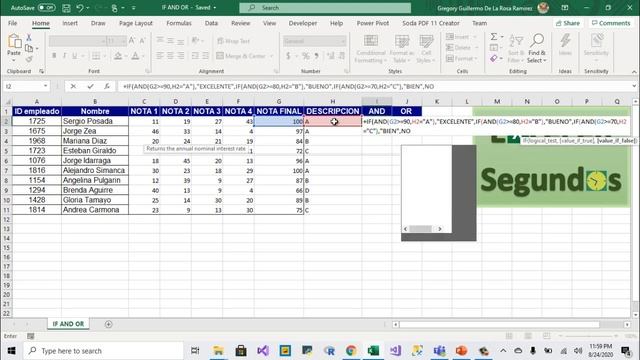The image size is (640, 360).
Task: Cancel formula entry with X icon
Action: tap(73, 86)
